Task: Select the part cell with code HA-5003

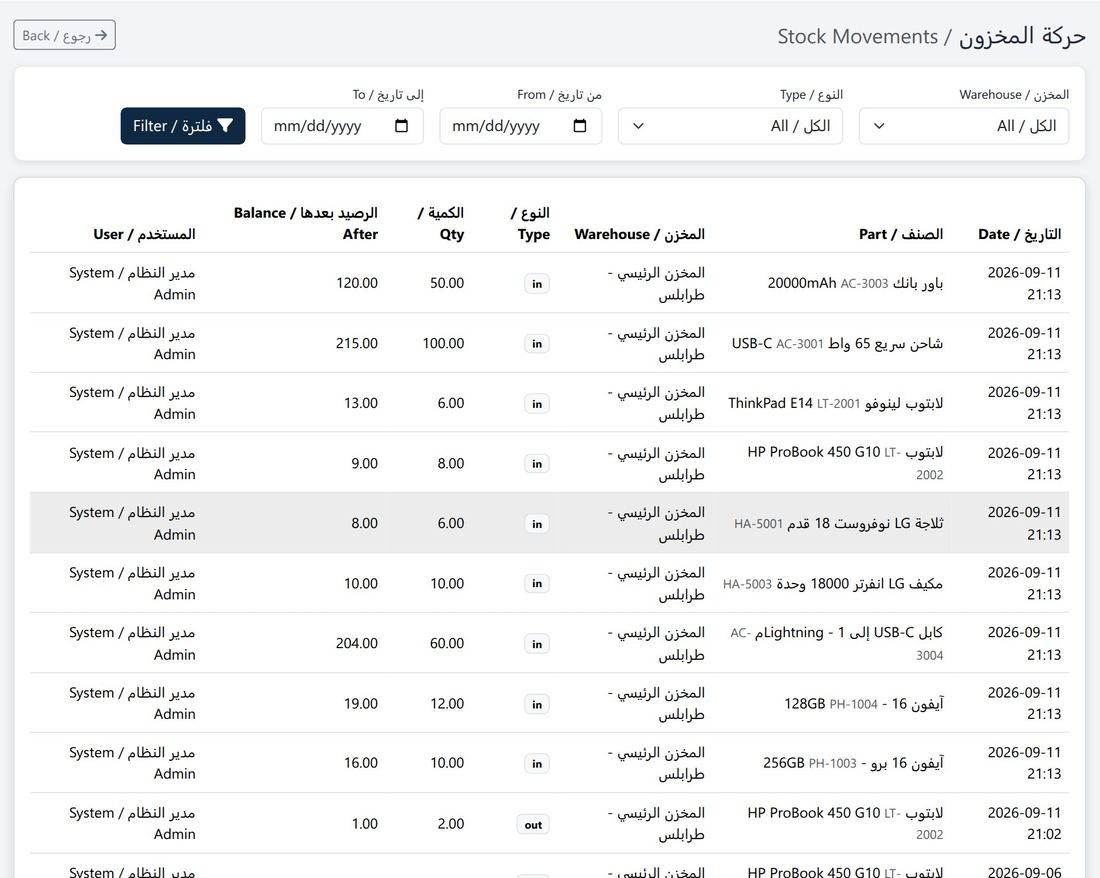Action: (x=833, y=584)
